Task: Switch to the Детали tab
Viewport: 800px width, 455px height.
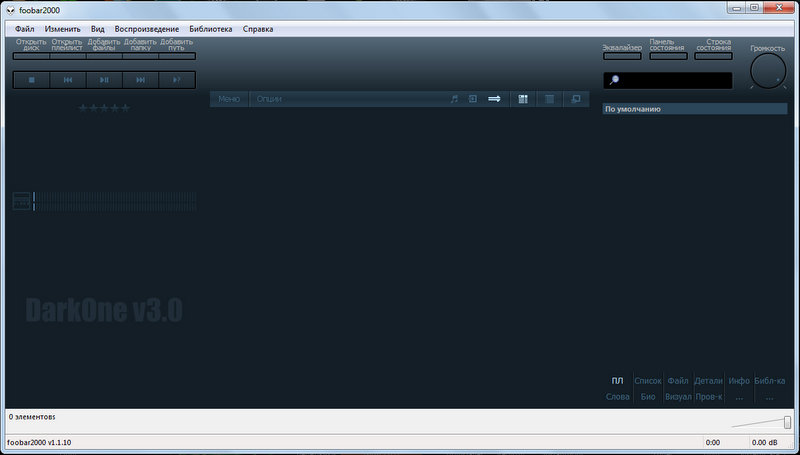Action: click(709, 381)
